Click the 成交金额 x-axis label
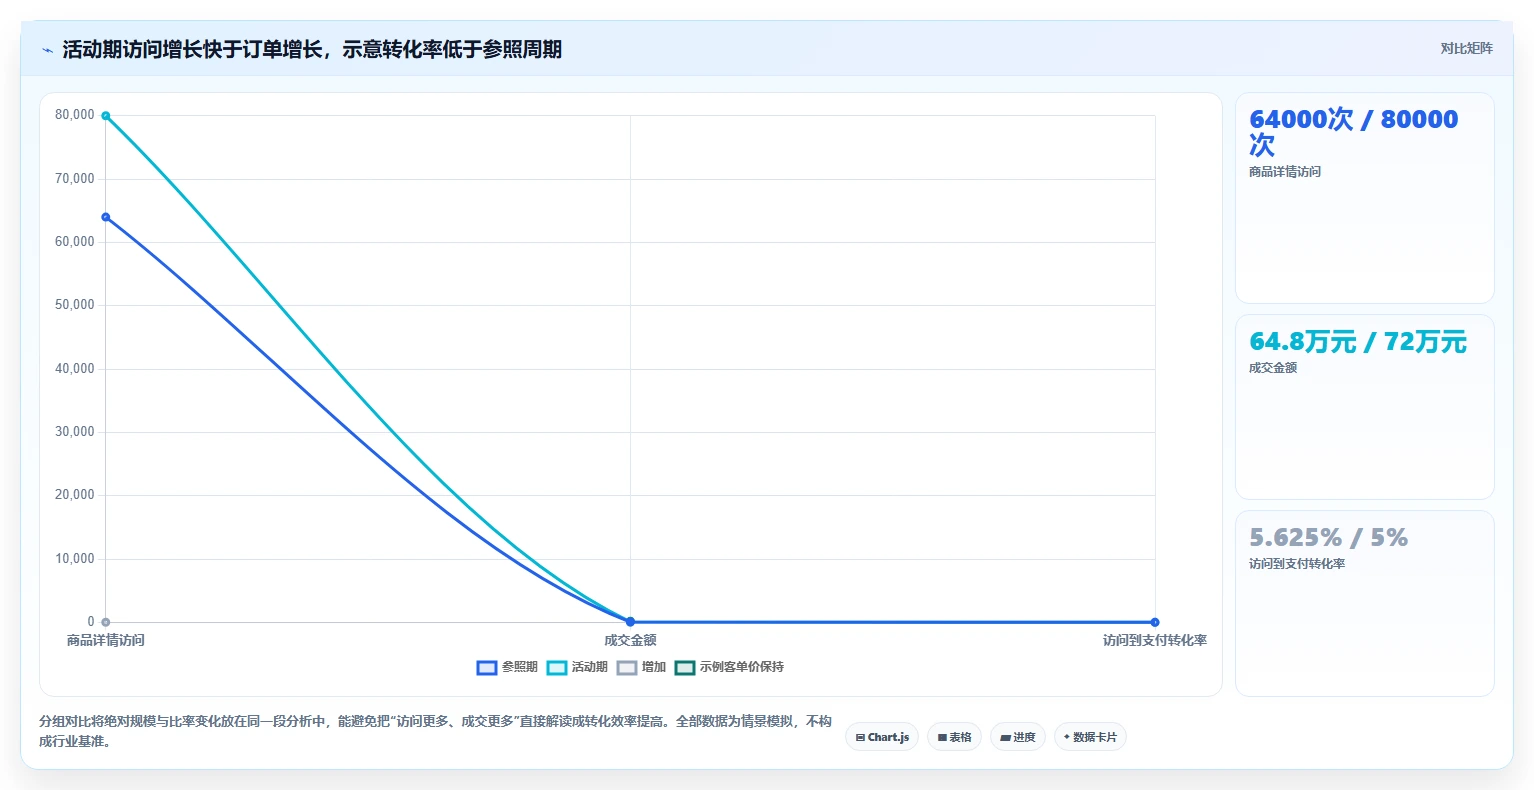The image size is (1534, 790). (x=630, y=640)
